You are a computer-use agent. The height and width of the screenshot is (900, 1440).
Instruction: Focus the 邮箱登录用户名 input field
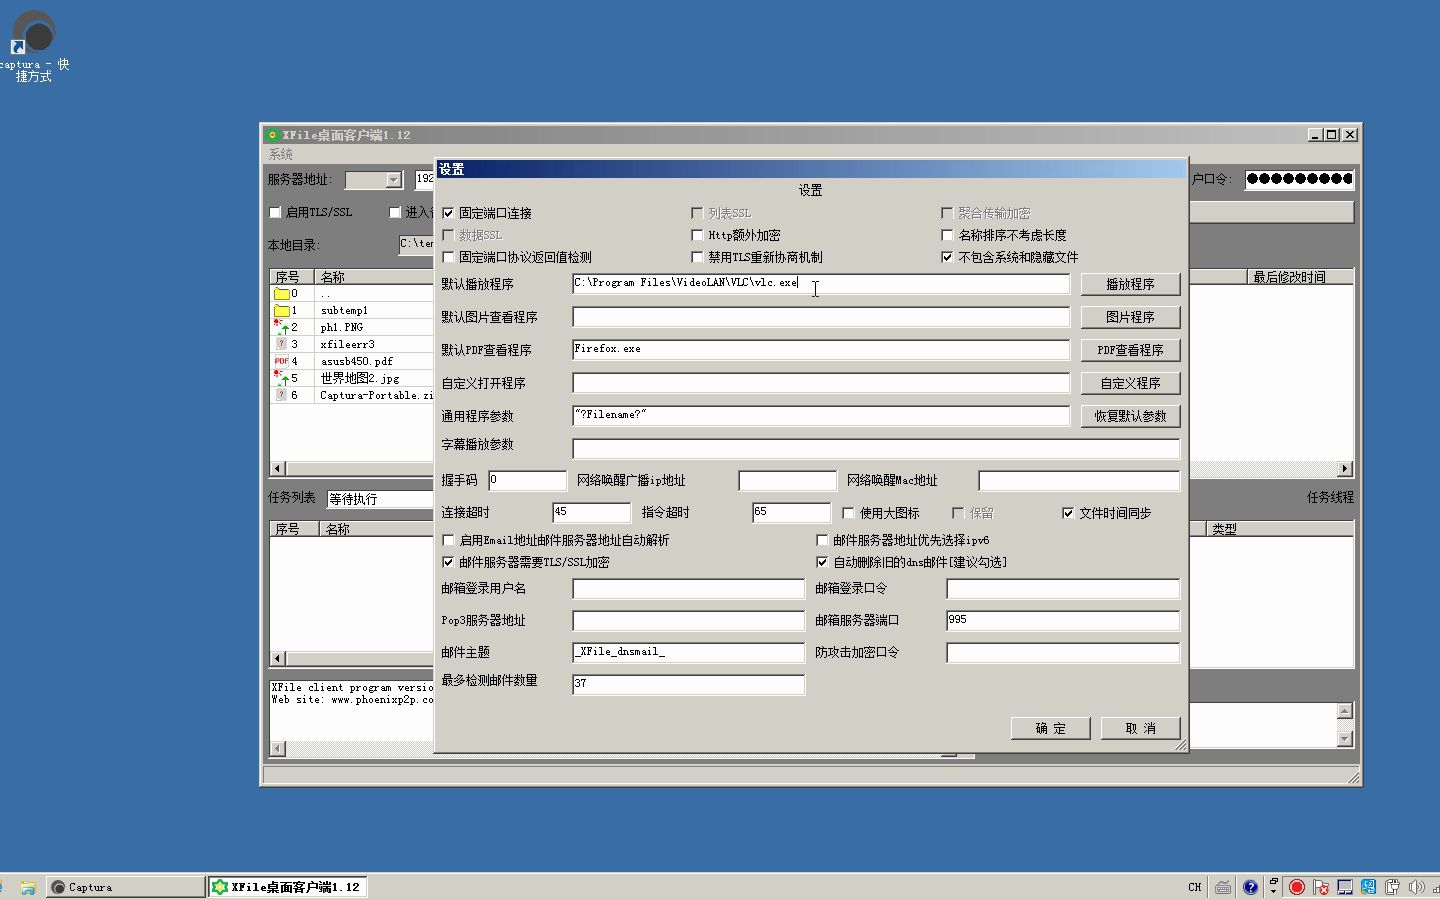click(689, 589)
